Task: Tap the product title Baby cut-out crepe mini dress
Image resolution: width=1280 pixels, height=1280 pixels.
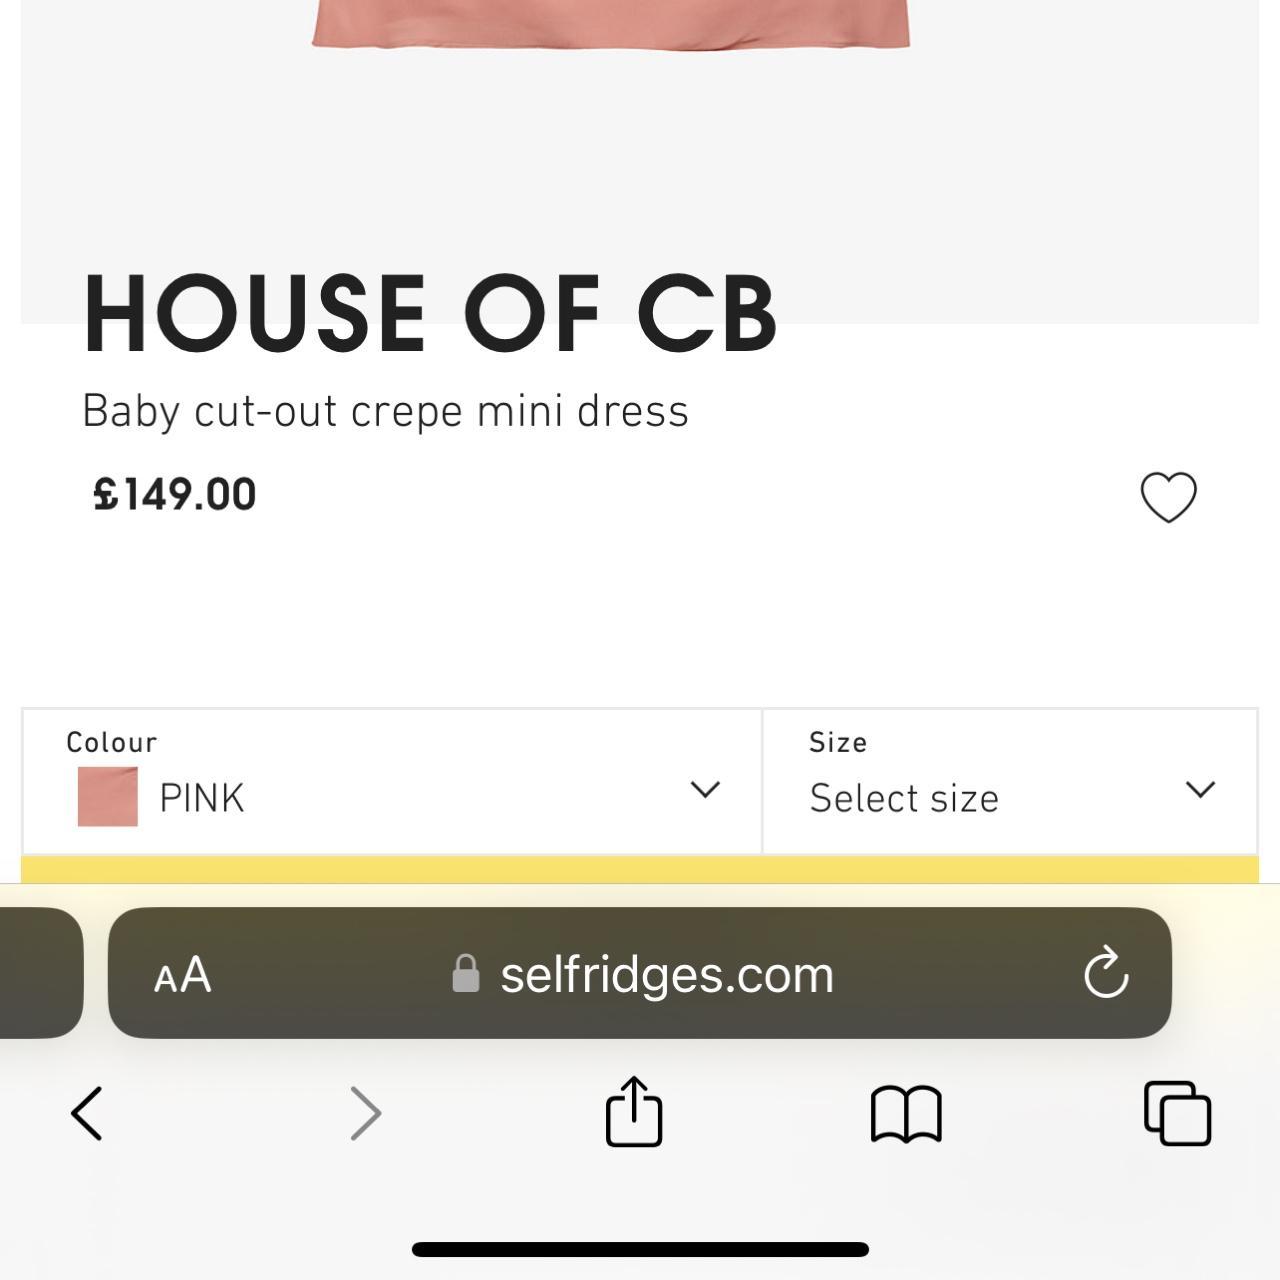Action: coord(386,410)
